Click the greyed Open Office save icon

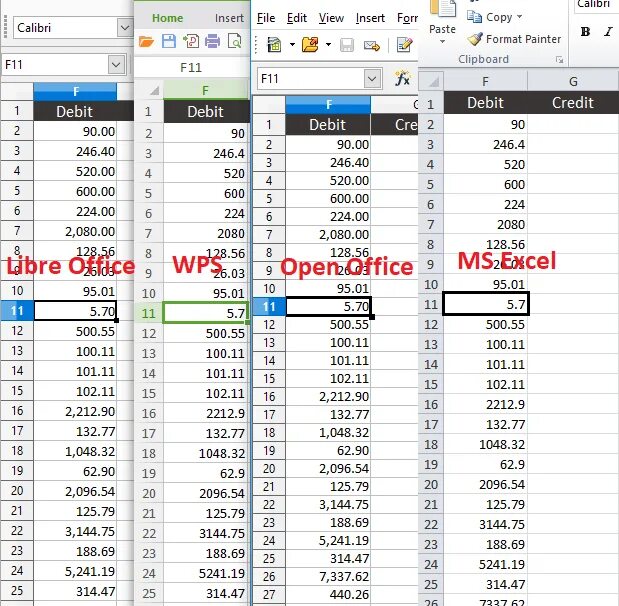click(347, 45)
